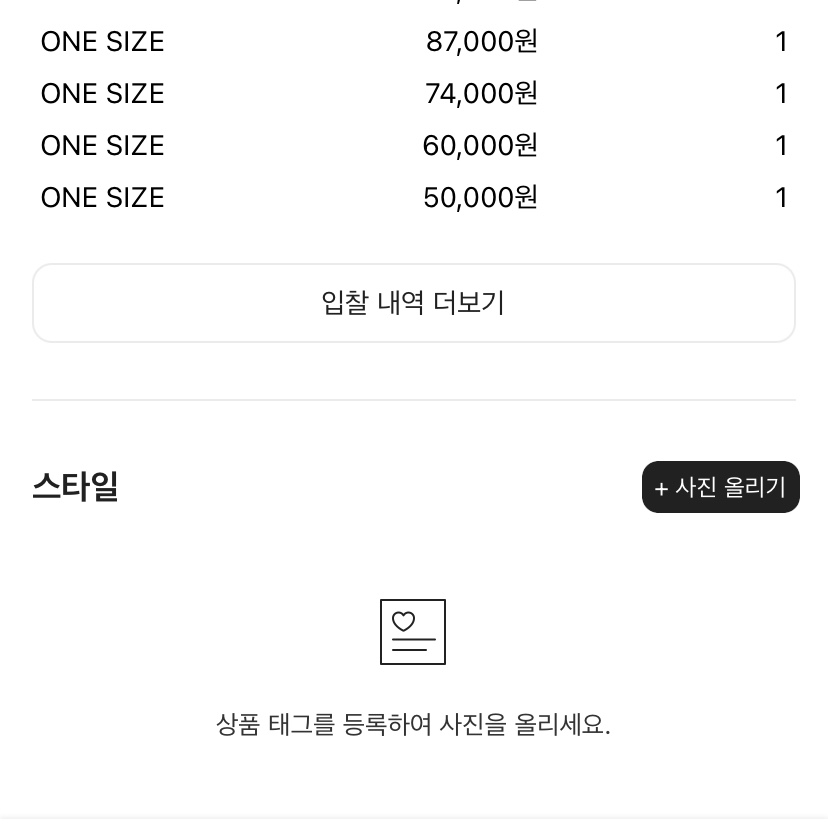
Task: Select the 74,000원 ONE SIZE bid row
Action: [x=414, y=93]
